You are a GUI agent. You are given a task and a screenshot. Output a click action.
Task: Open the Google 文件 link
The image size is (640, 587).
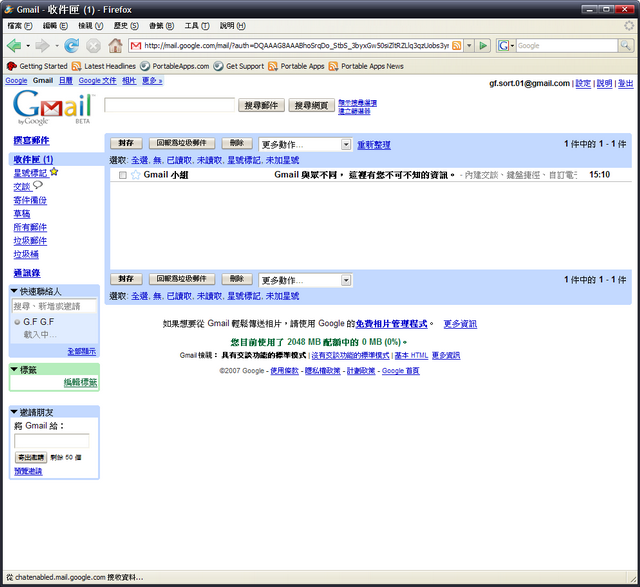coord(98,80)
